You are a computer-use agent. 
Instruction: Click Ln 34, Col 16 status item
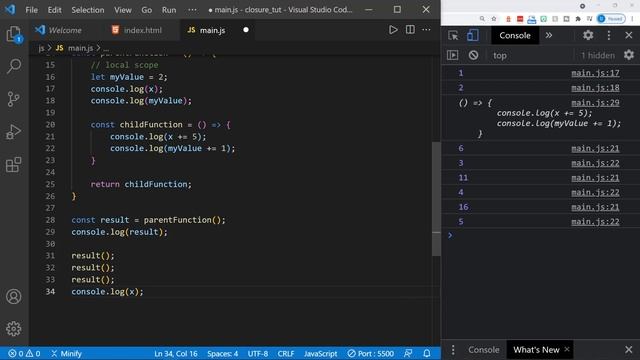tap(176, 353)
